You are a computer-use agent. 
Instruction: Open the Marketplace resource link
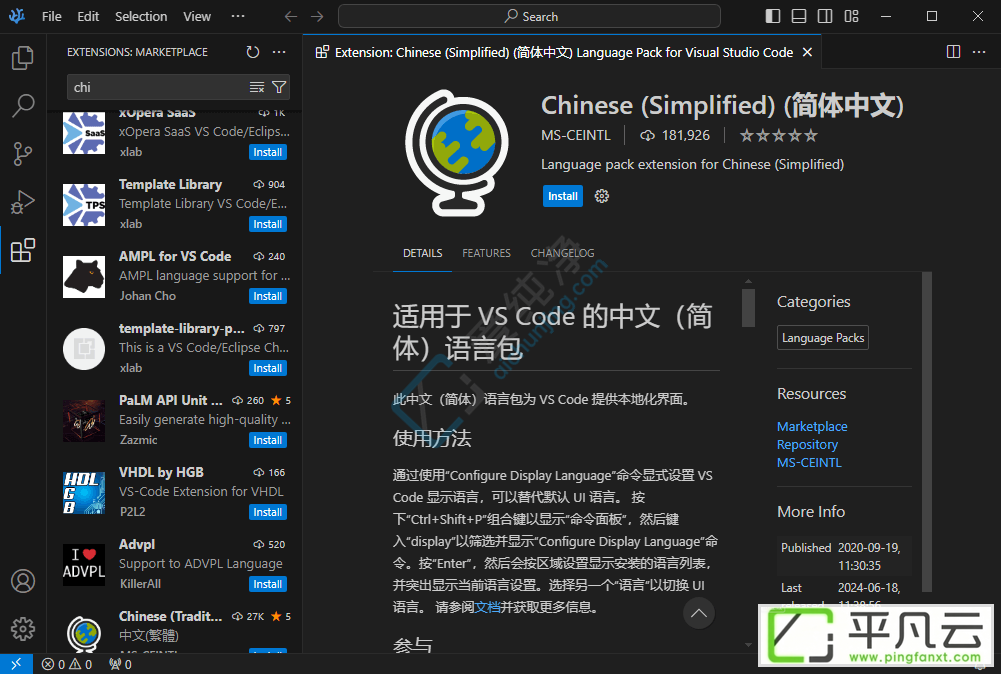tap(812, 426)
